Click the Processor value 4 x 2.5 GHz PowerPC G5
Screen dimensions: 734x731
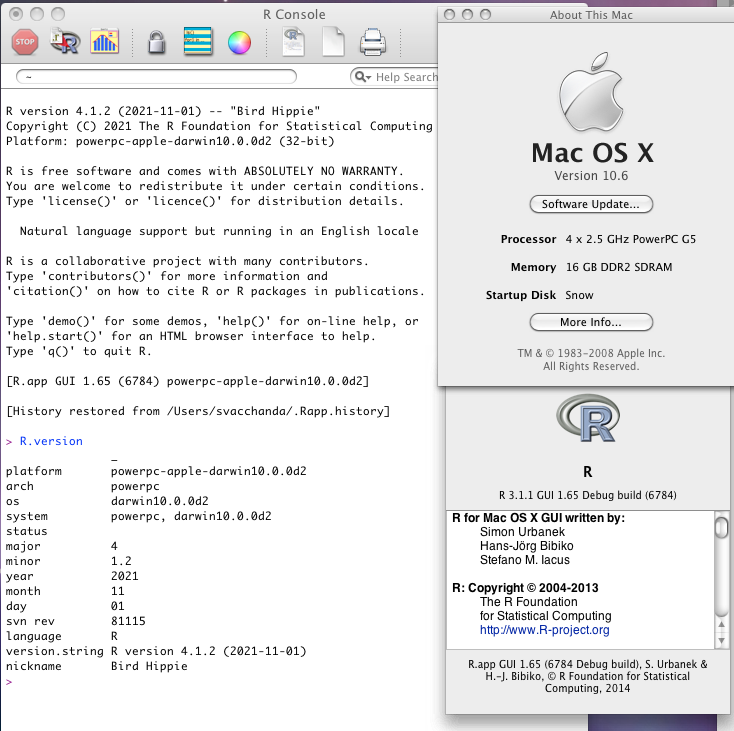click(x=631, y=239)
